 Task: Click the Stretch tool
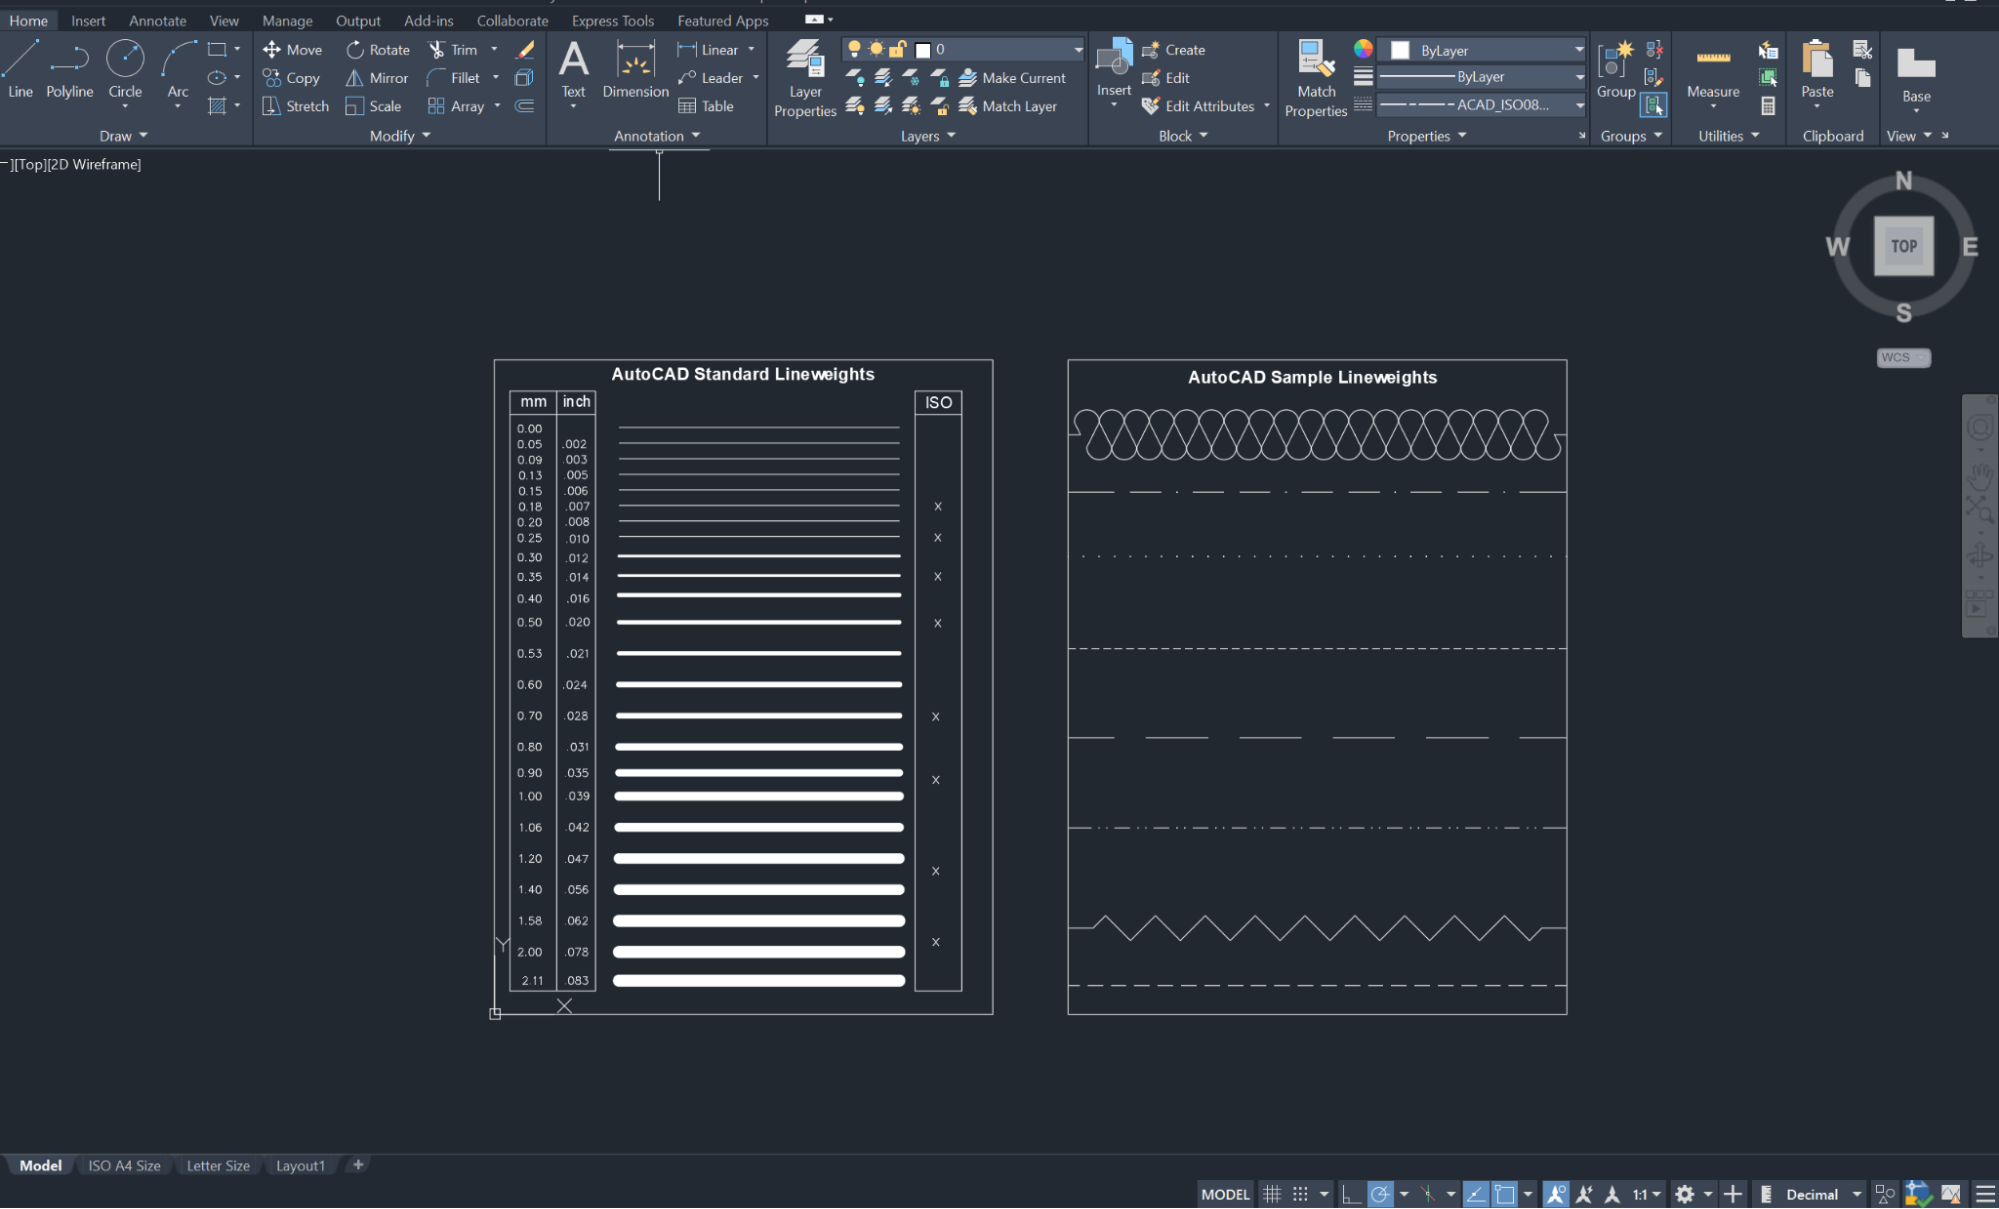(x=295, y=106)
